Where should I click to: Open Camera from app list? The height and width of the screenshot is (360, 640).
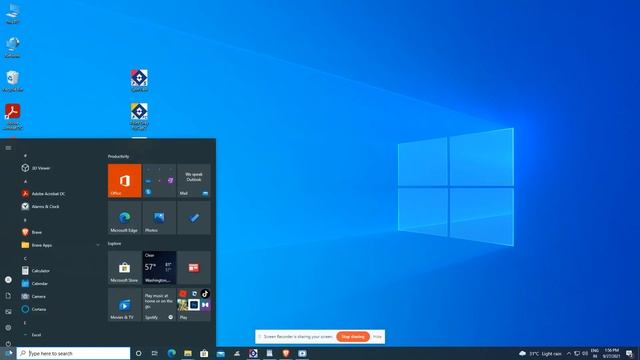tap(59, 296)
